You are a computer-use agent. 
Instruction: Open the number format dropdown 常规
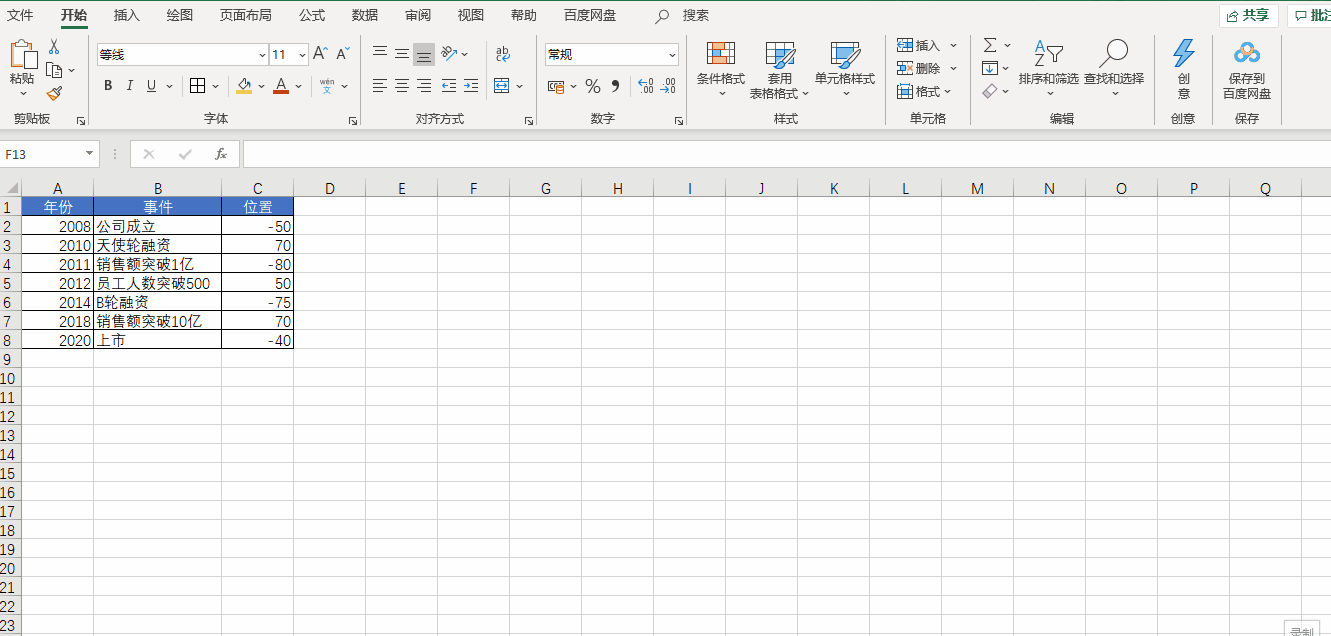672,55
